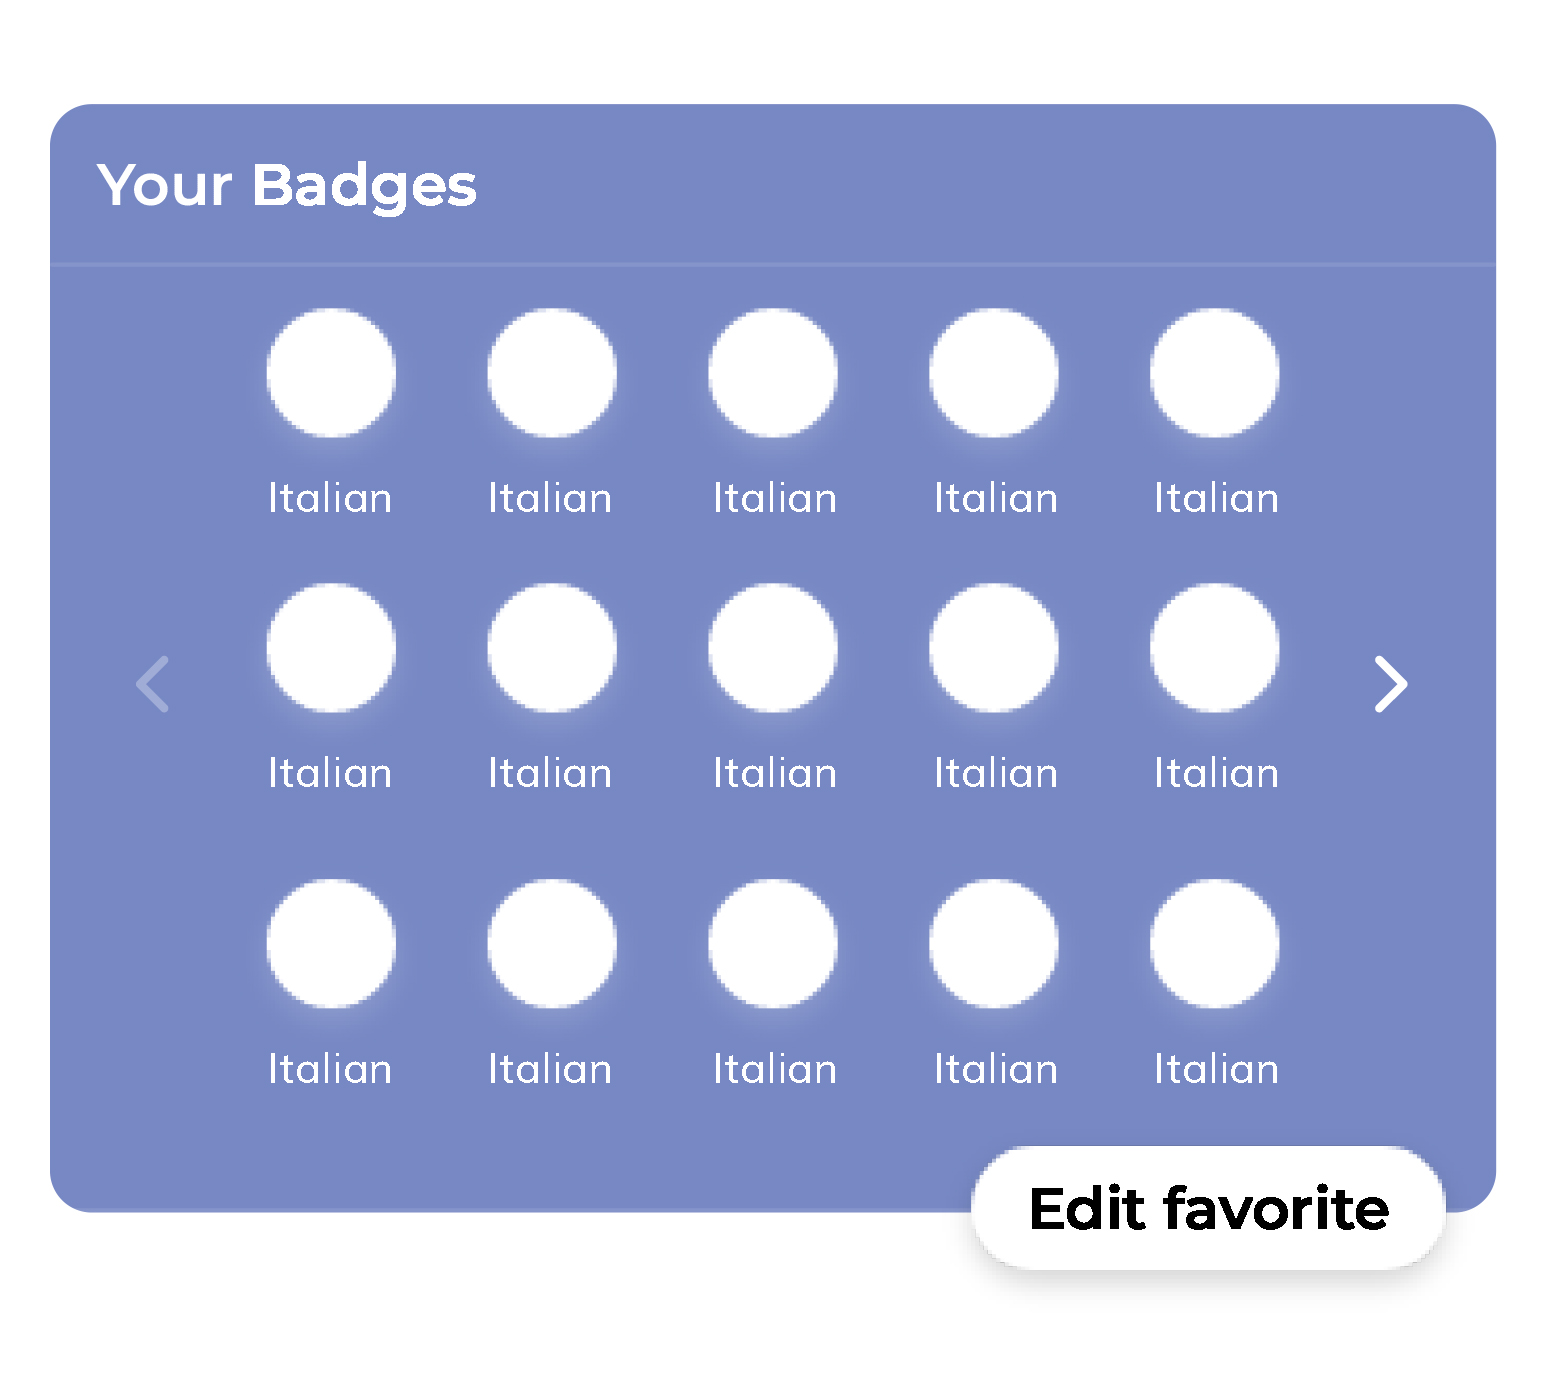Screen dimensions: 1542x1375
Task: Go to previous badges page arrow
Action: (153, 684)
